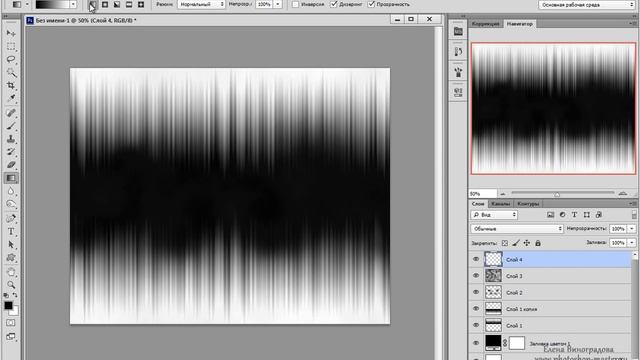The image size is (640, 360).
Task: Select the Gradient tool in toolbox
Action: click(11, 178)
